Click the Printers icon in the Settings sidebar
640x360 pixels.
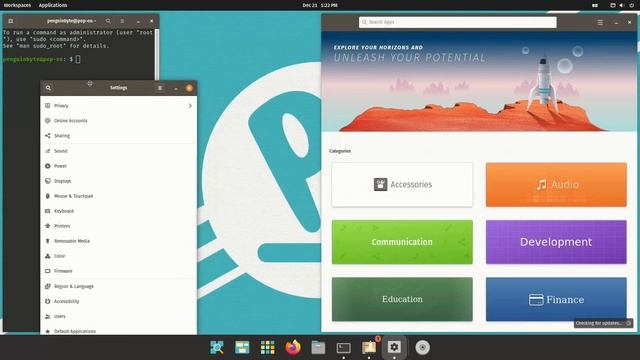(48, 226)
